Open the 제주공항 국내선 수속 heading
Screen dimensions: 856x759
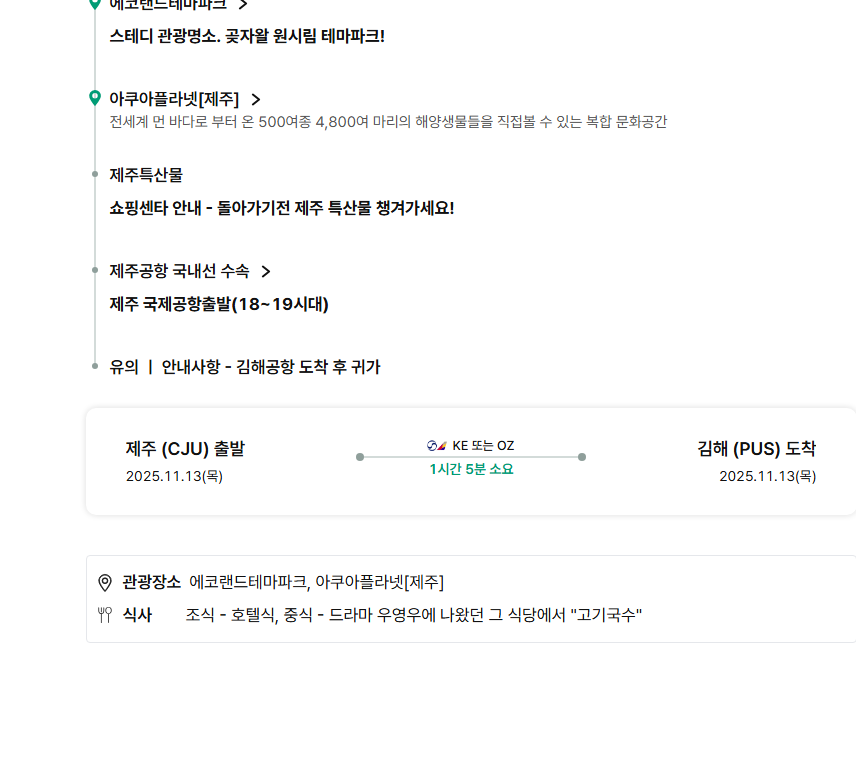coord(179,271)
